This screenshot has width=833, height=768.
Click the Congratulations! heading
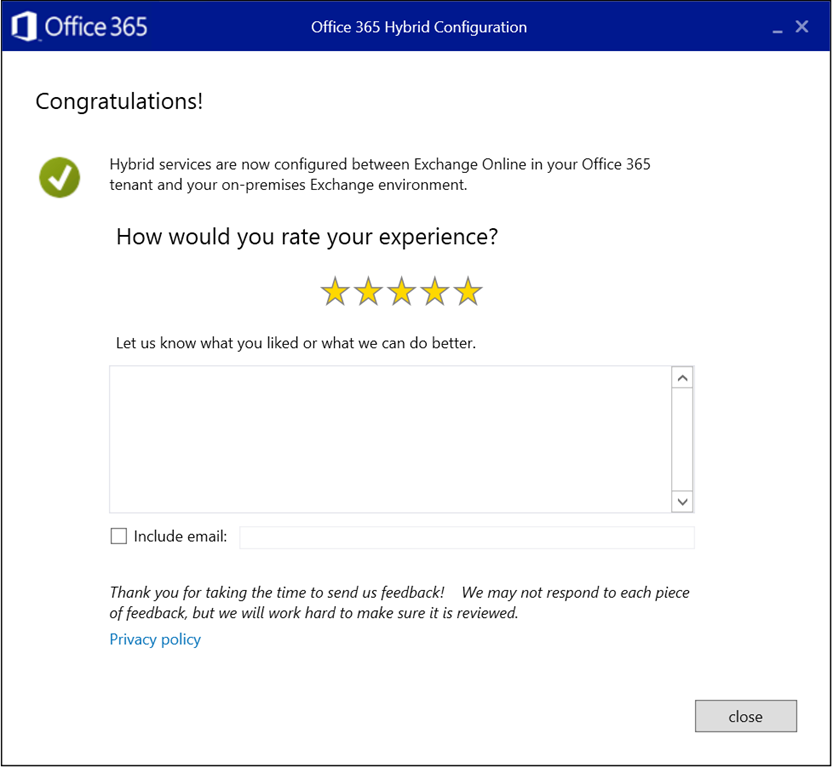[119, 101]
